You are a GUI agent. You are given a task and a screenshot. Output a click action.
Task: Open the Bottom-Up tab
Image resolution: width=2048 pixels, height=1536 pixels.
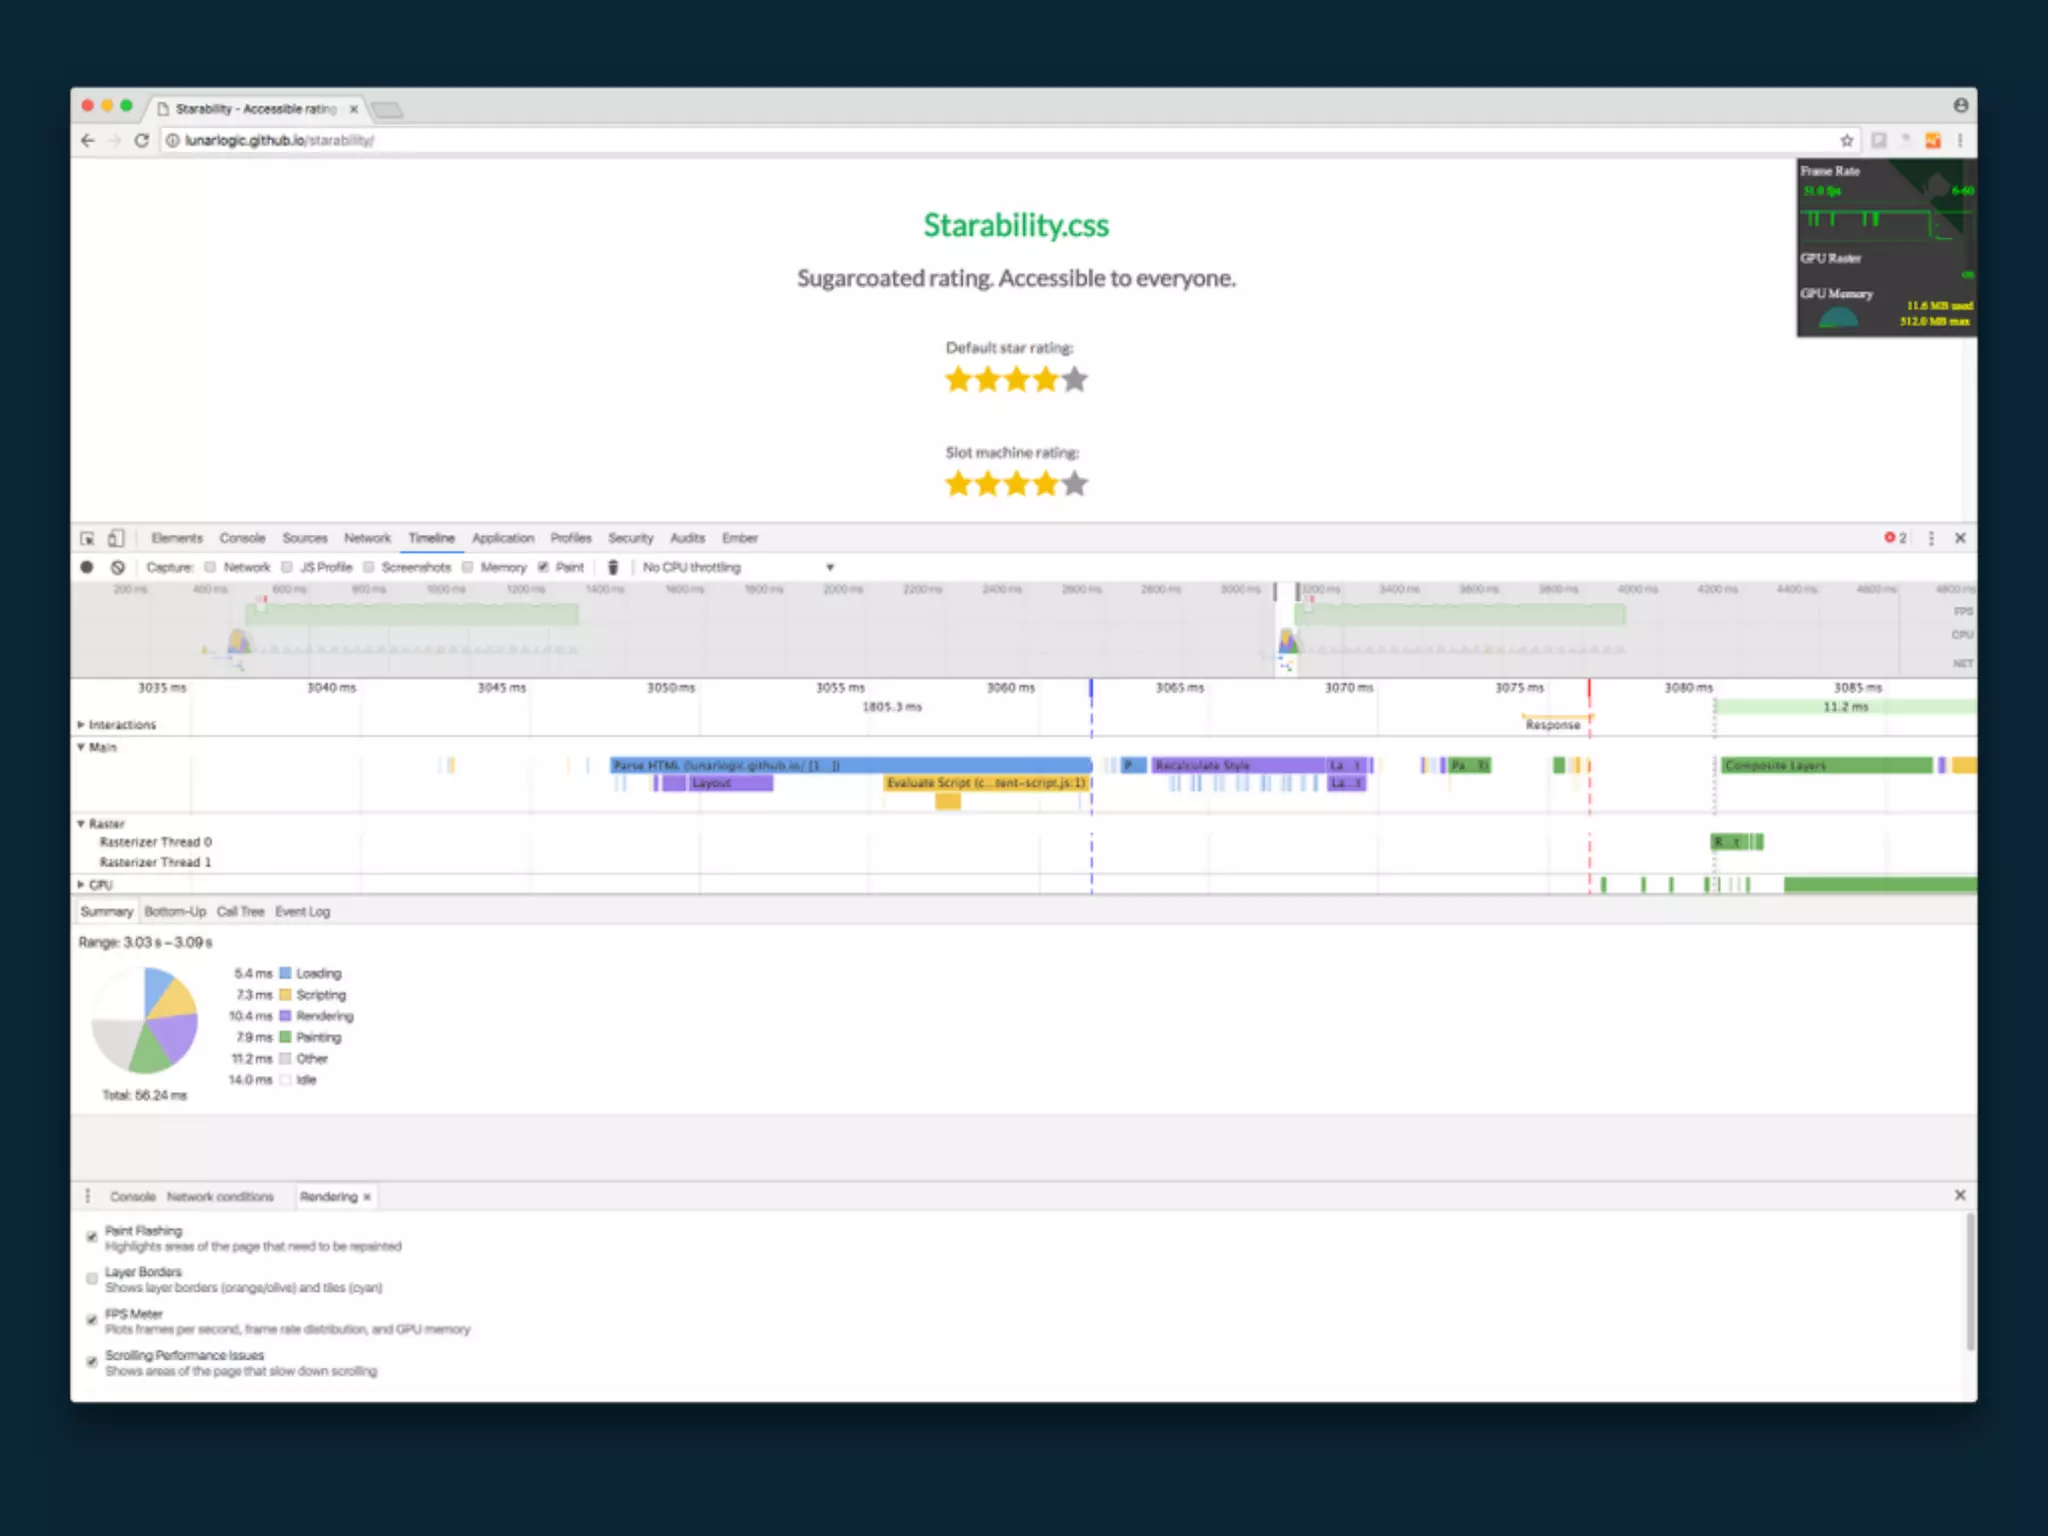click(175, 911)
